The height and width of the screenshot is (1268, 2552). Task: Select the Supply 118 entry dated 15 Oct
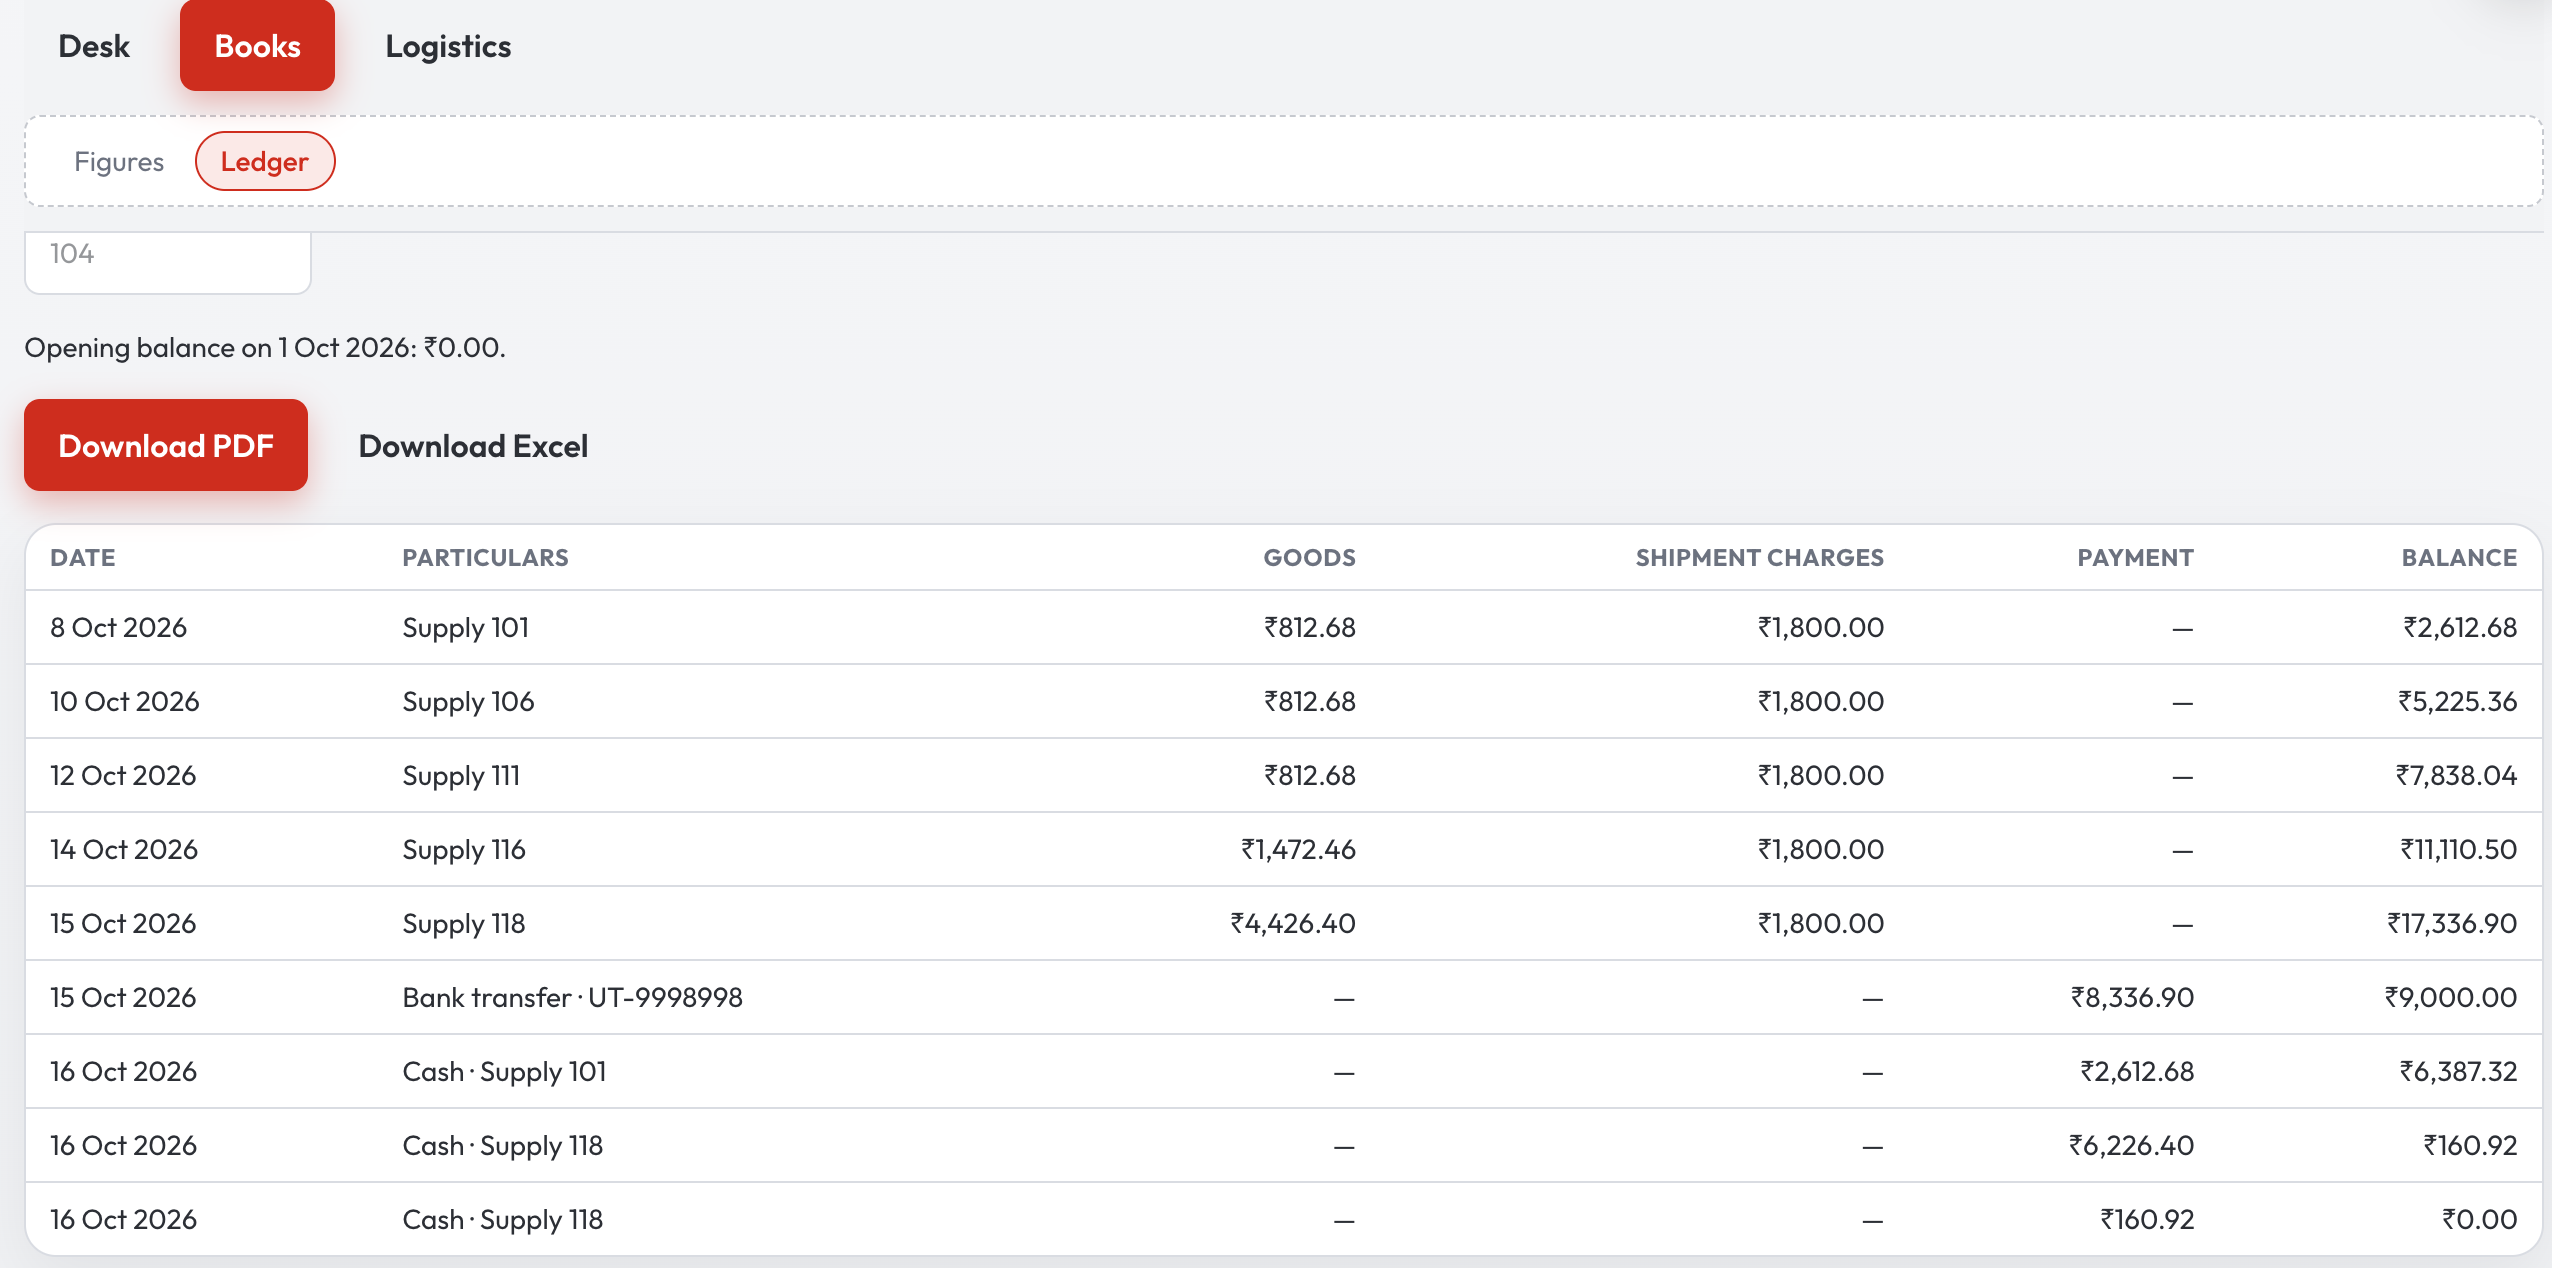click(x=1283, y=923)
